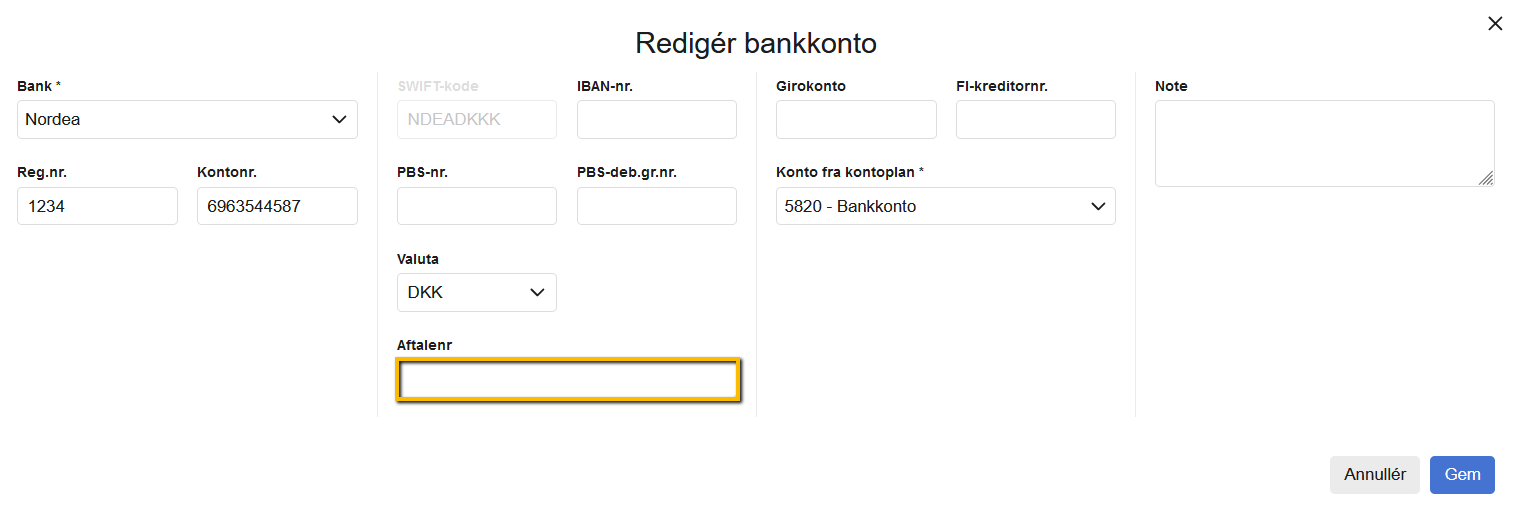This screenshot has width=1513, height=510.
Task: Click the Bank dropdown chevron arrow
Action: (x=338, y=120)
